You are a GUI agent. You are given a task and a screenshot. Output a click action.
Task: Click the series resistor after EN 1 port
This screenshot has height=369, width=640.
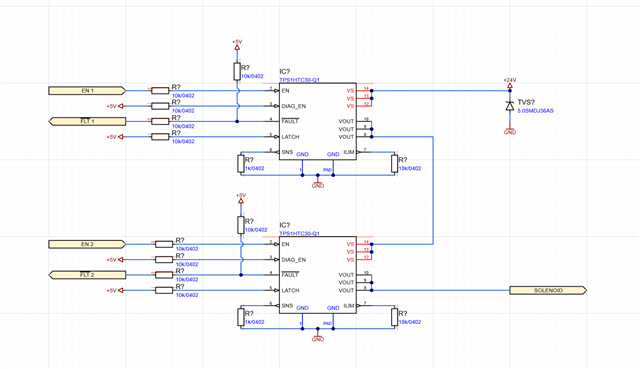point(160,91)
